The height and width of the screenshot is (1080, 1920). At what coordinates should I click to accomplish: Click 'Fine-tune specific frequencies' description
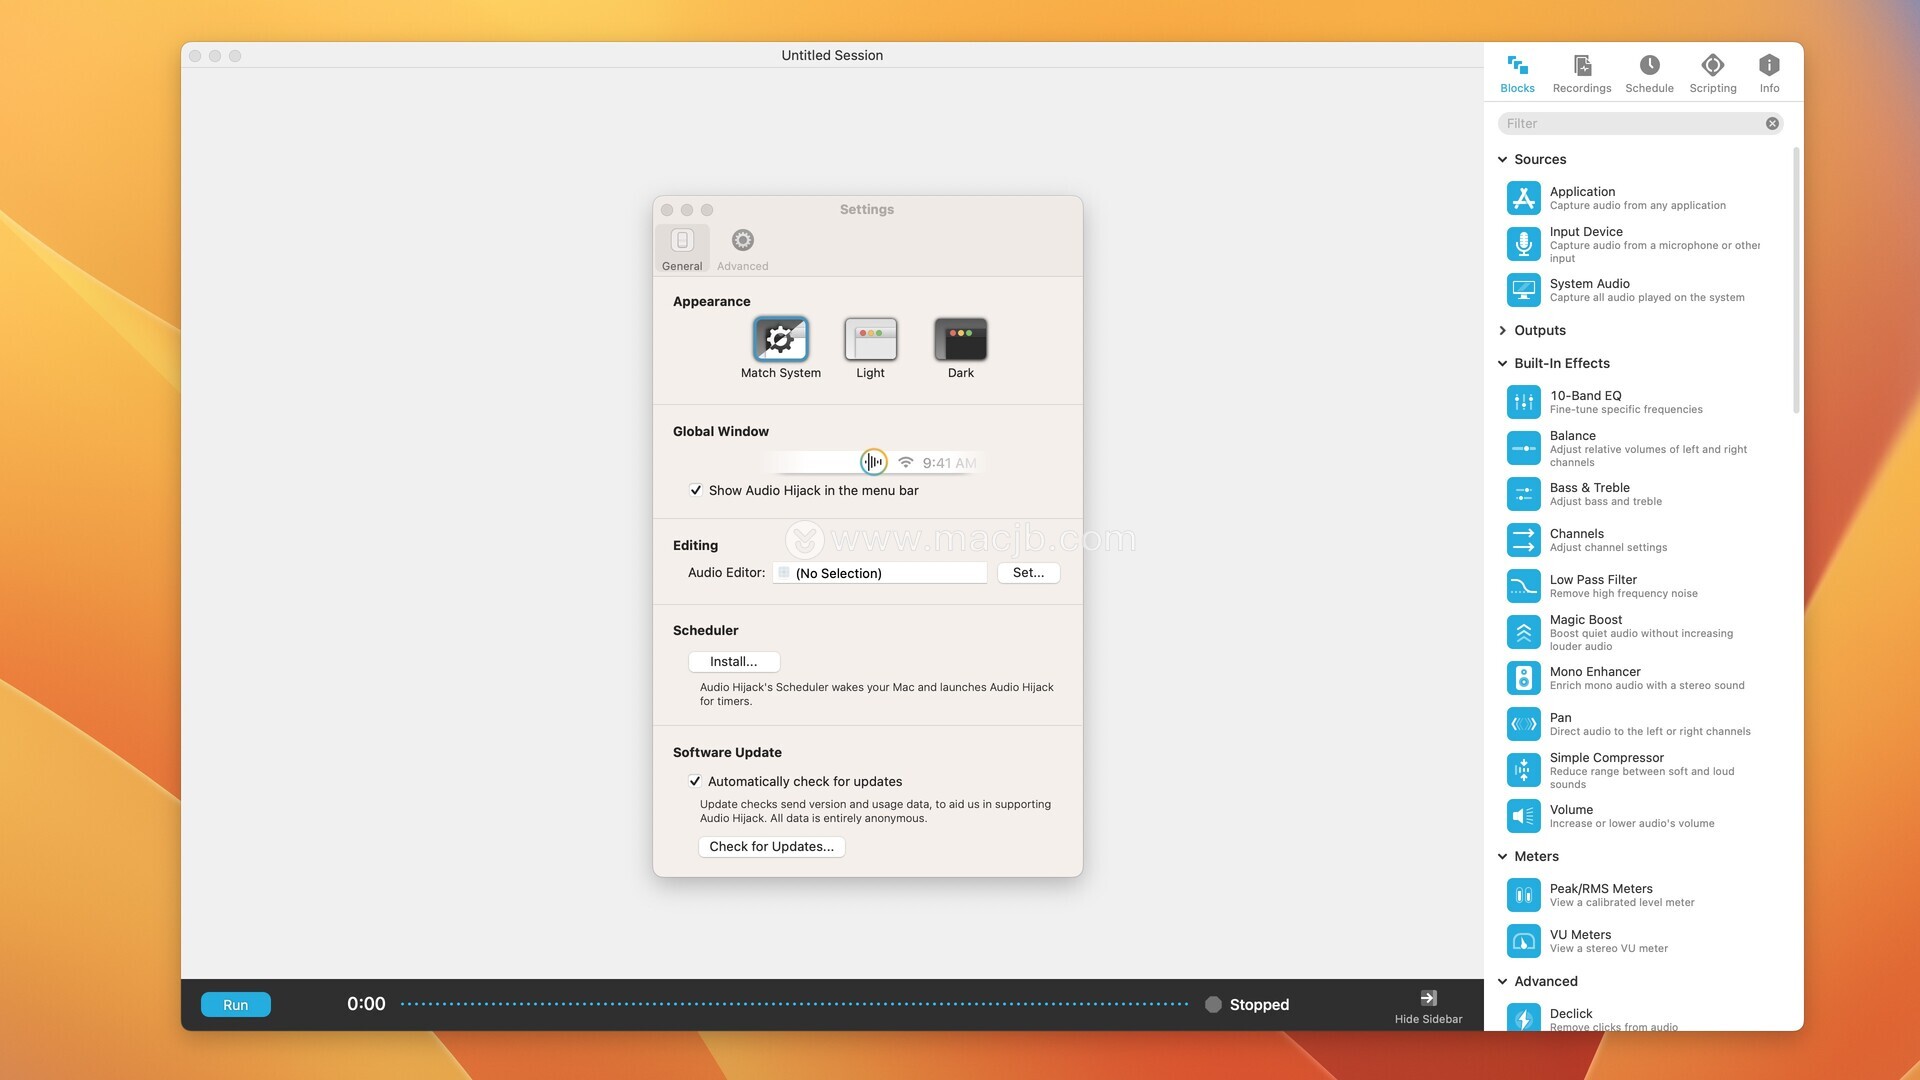1626,410
